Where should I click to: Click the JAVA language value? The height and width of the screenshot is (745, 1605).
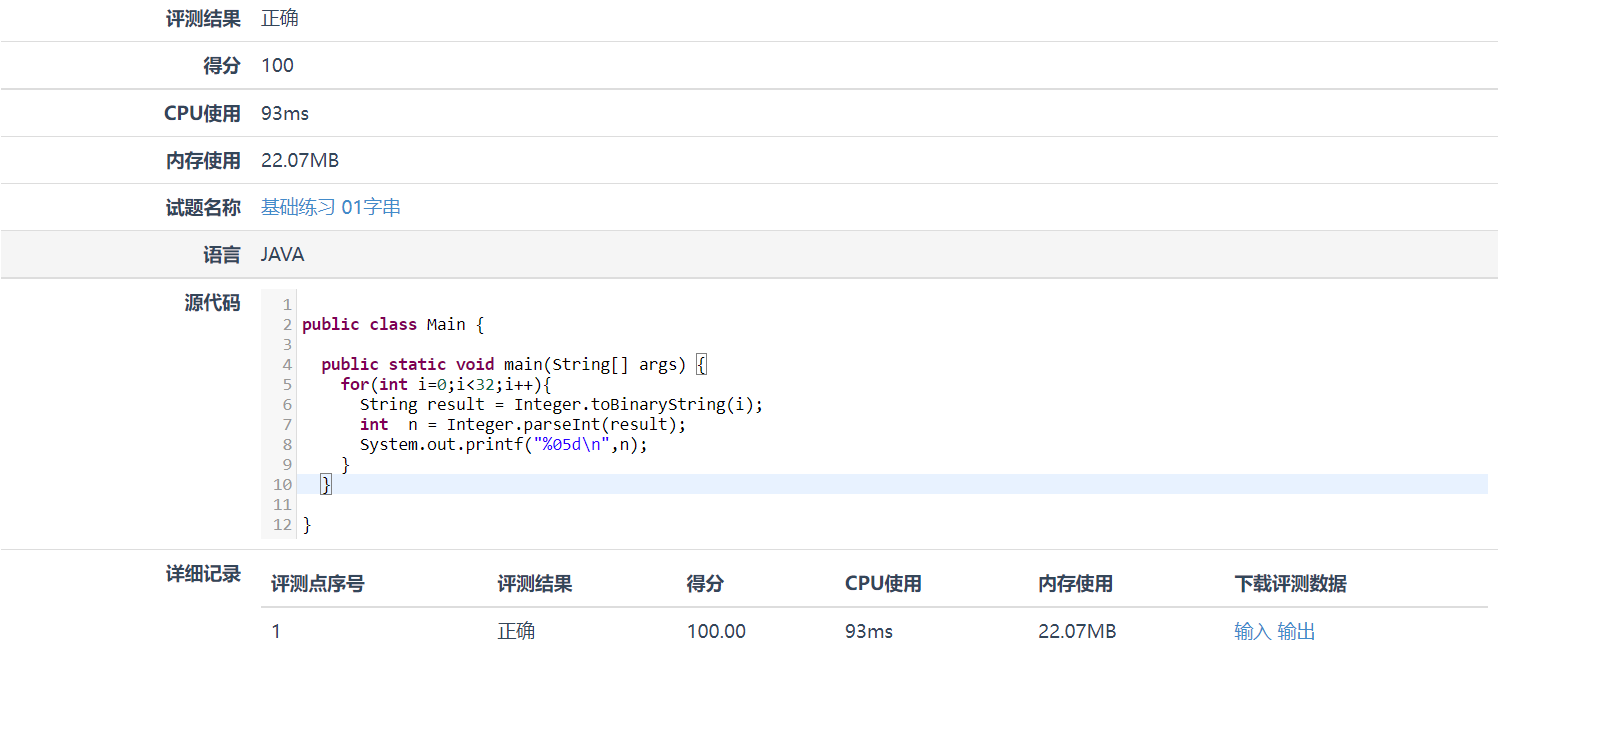pos(282,254)
